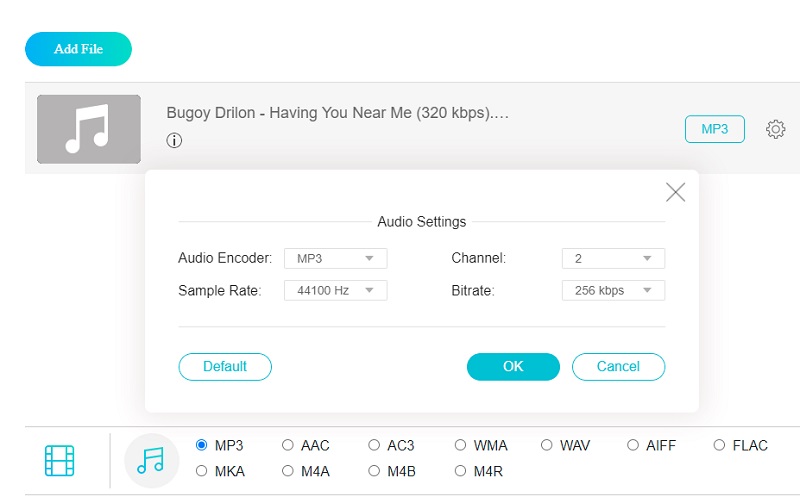Open the Channel dropdown
The image size is (800, 503).
tap(613, 259)
